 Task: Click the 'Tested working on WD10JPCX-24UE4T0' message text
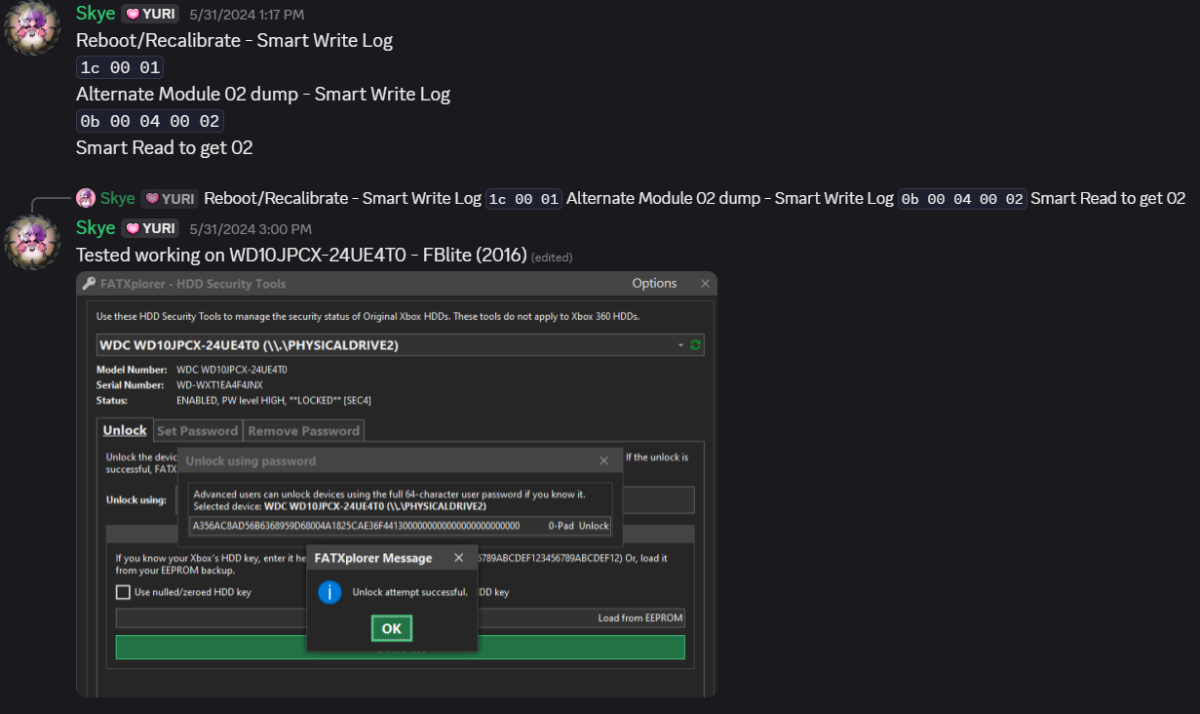pyautogui.click(x=301, y=255)
